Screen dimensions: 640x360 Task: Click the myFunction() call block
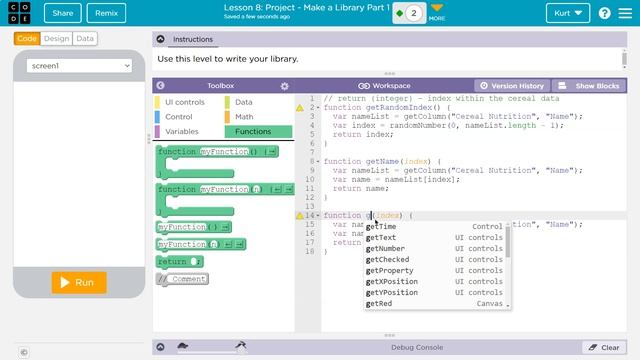coord(193,227)
